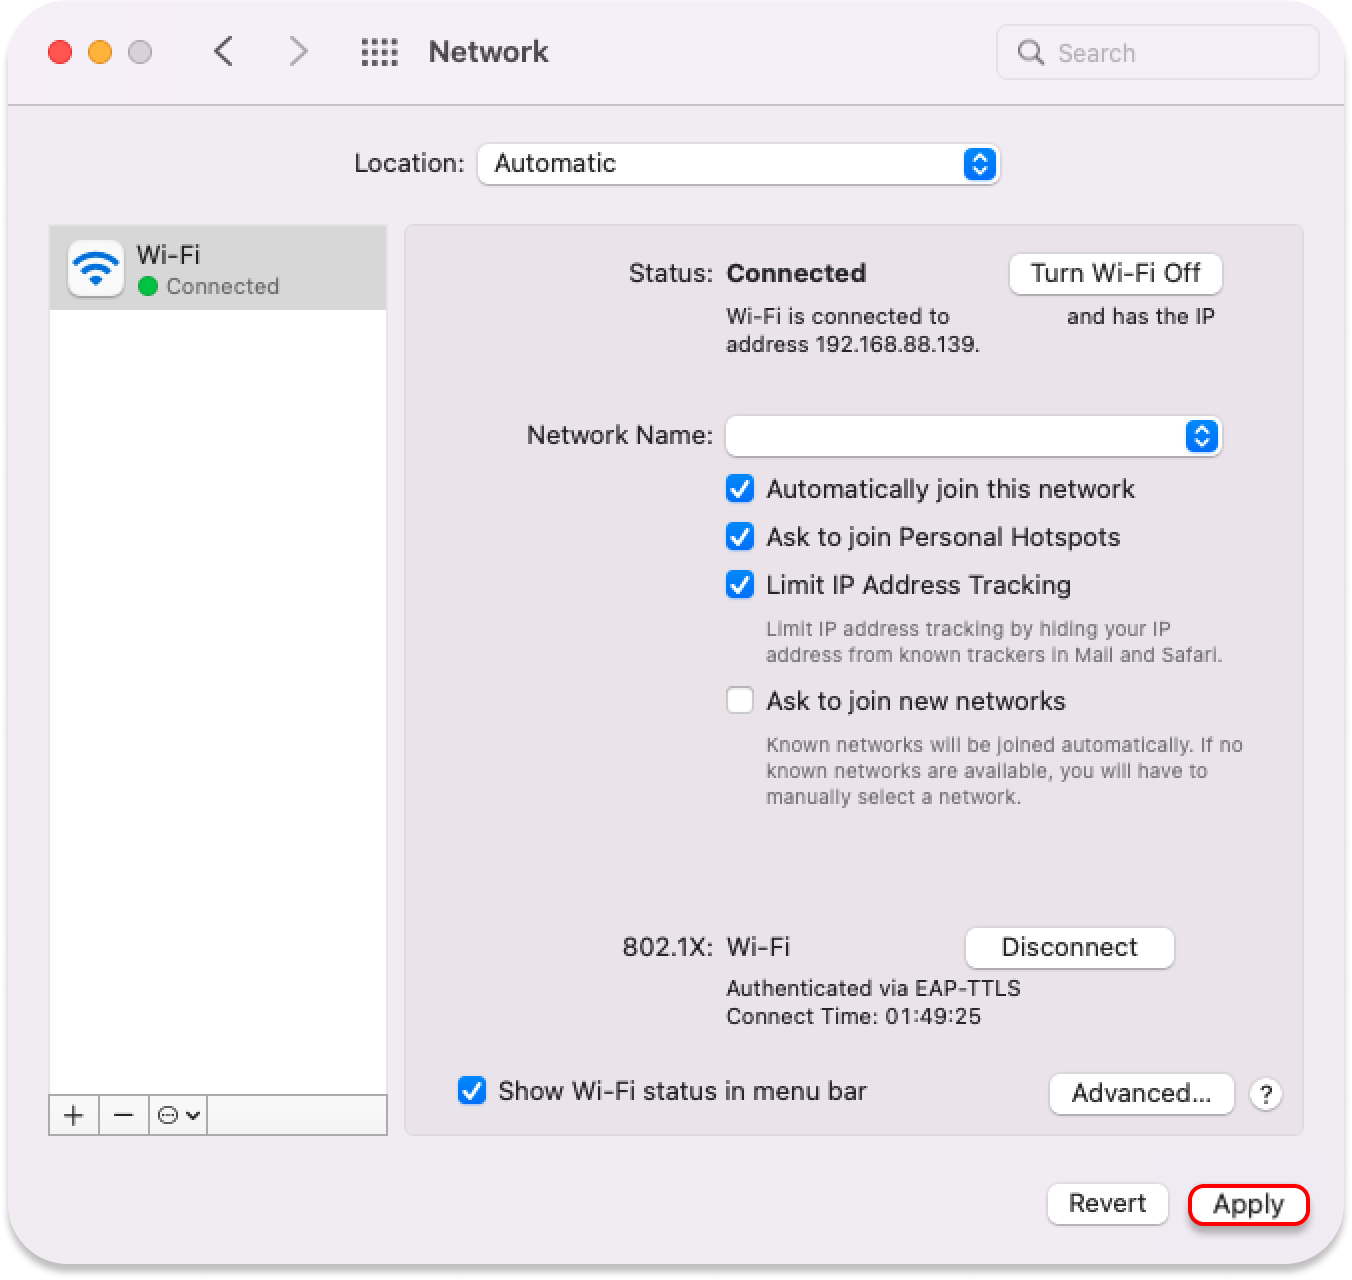This screenshot has height=1280, width=1352.
Task: Disable Ask to join Personal Hotspots
Action: 739,537
